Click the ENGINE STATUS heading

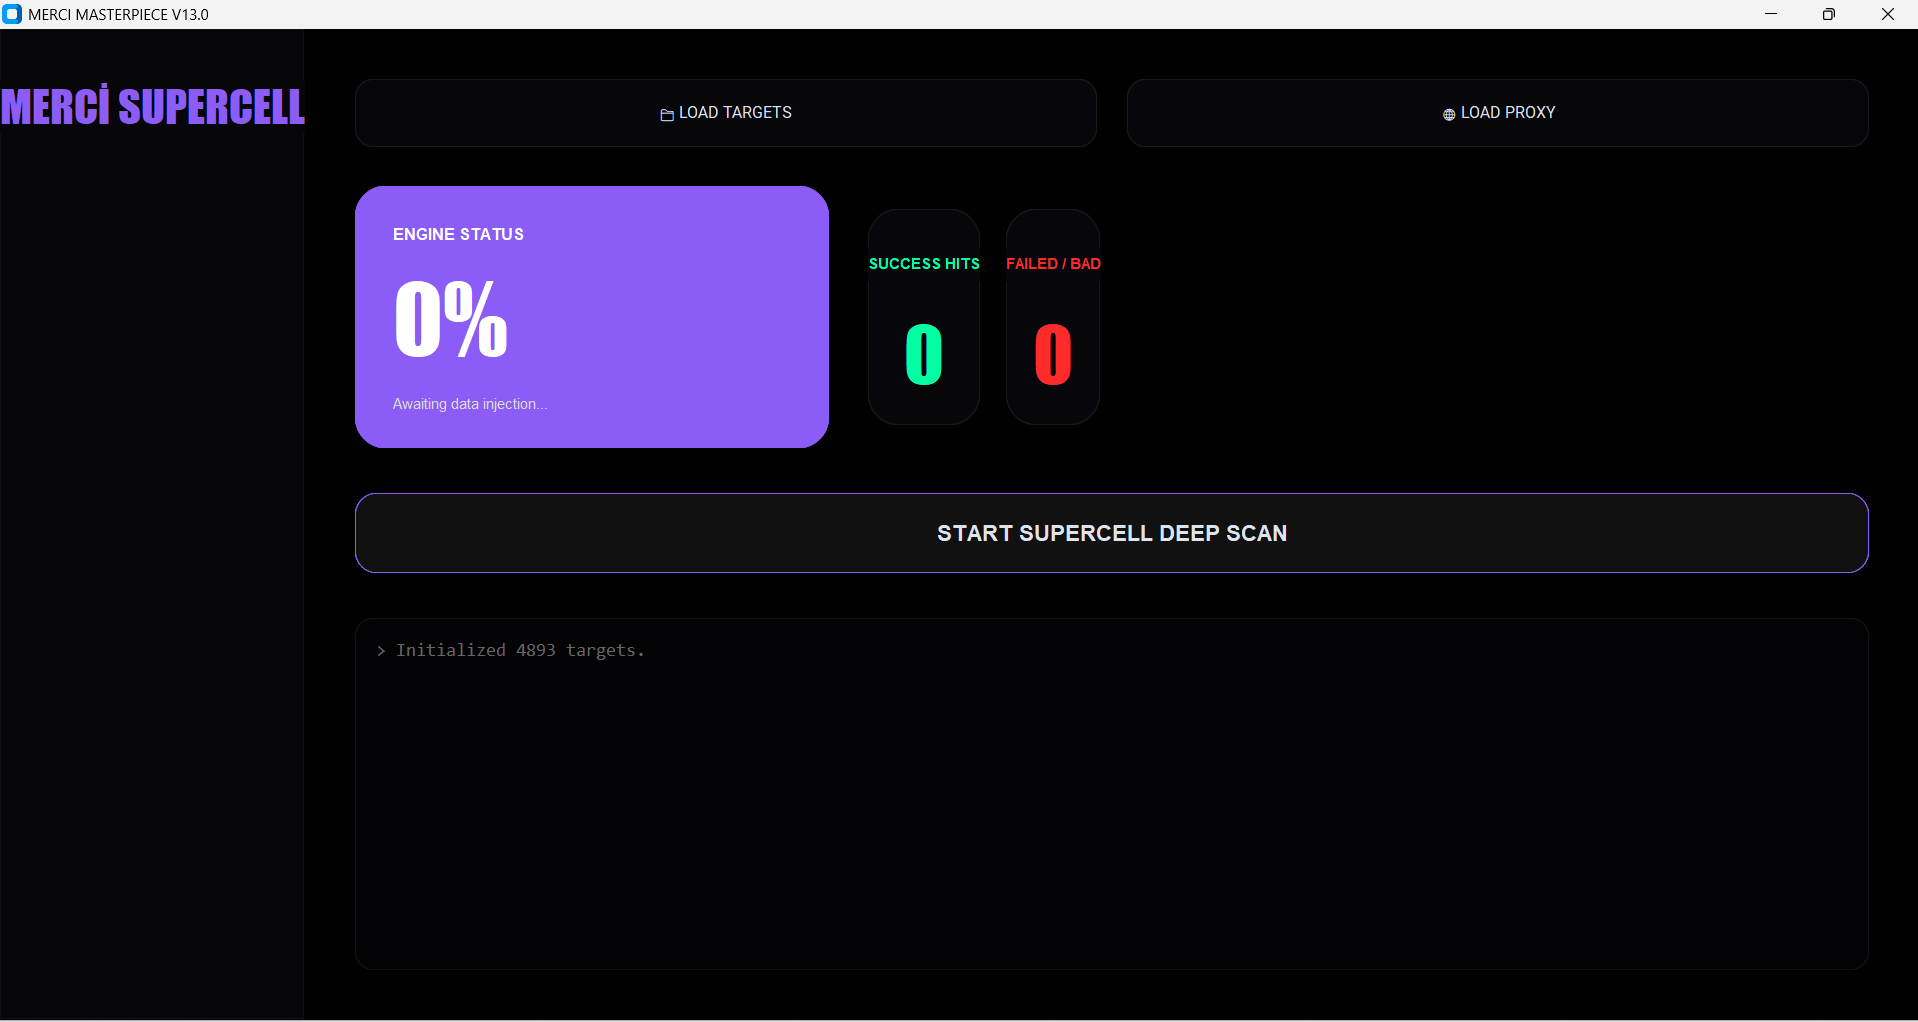(458, 234)
